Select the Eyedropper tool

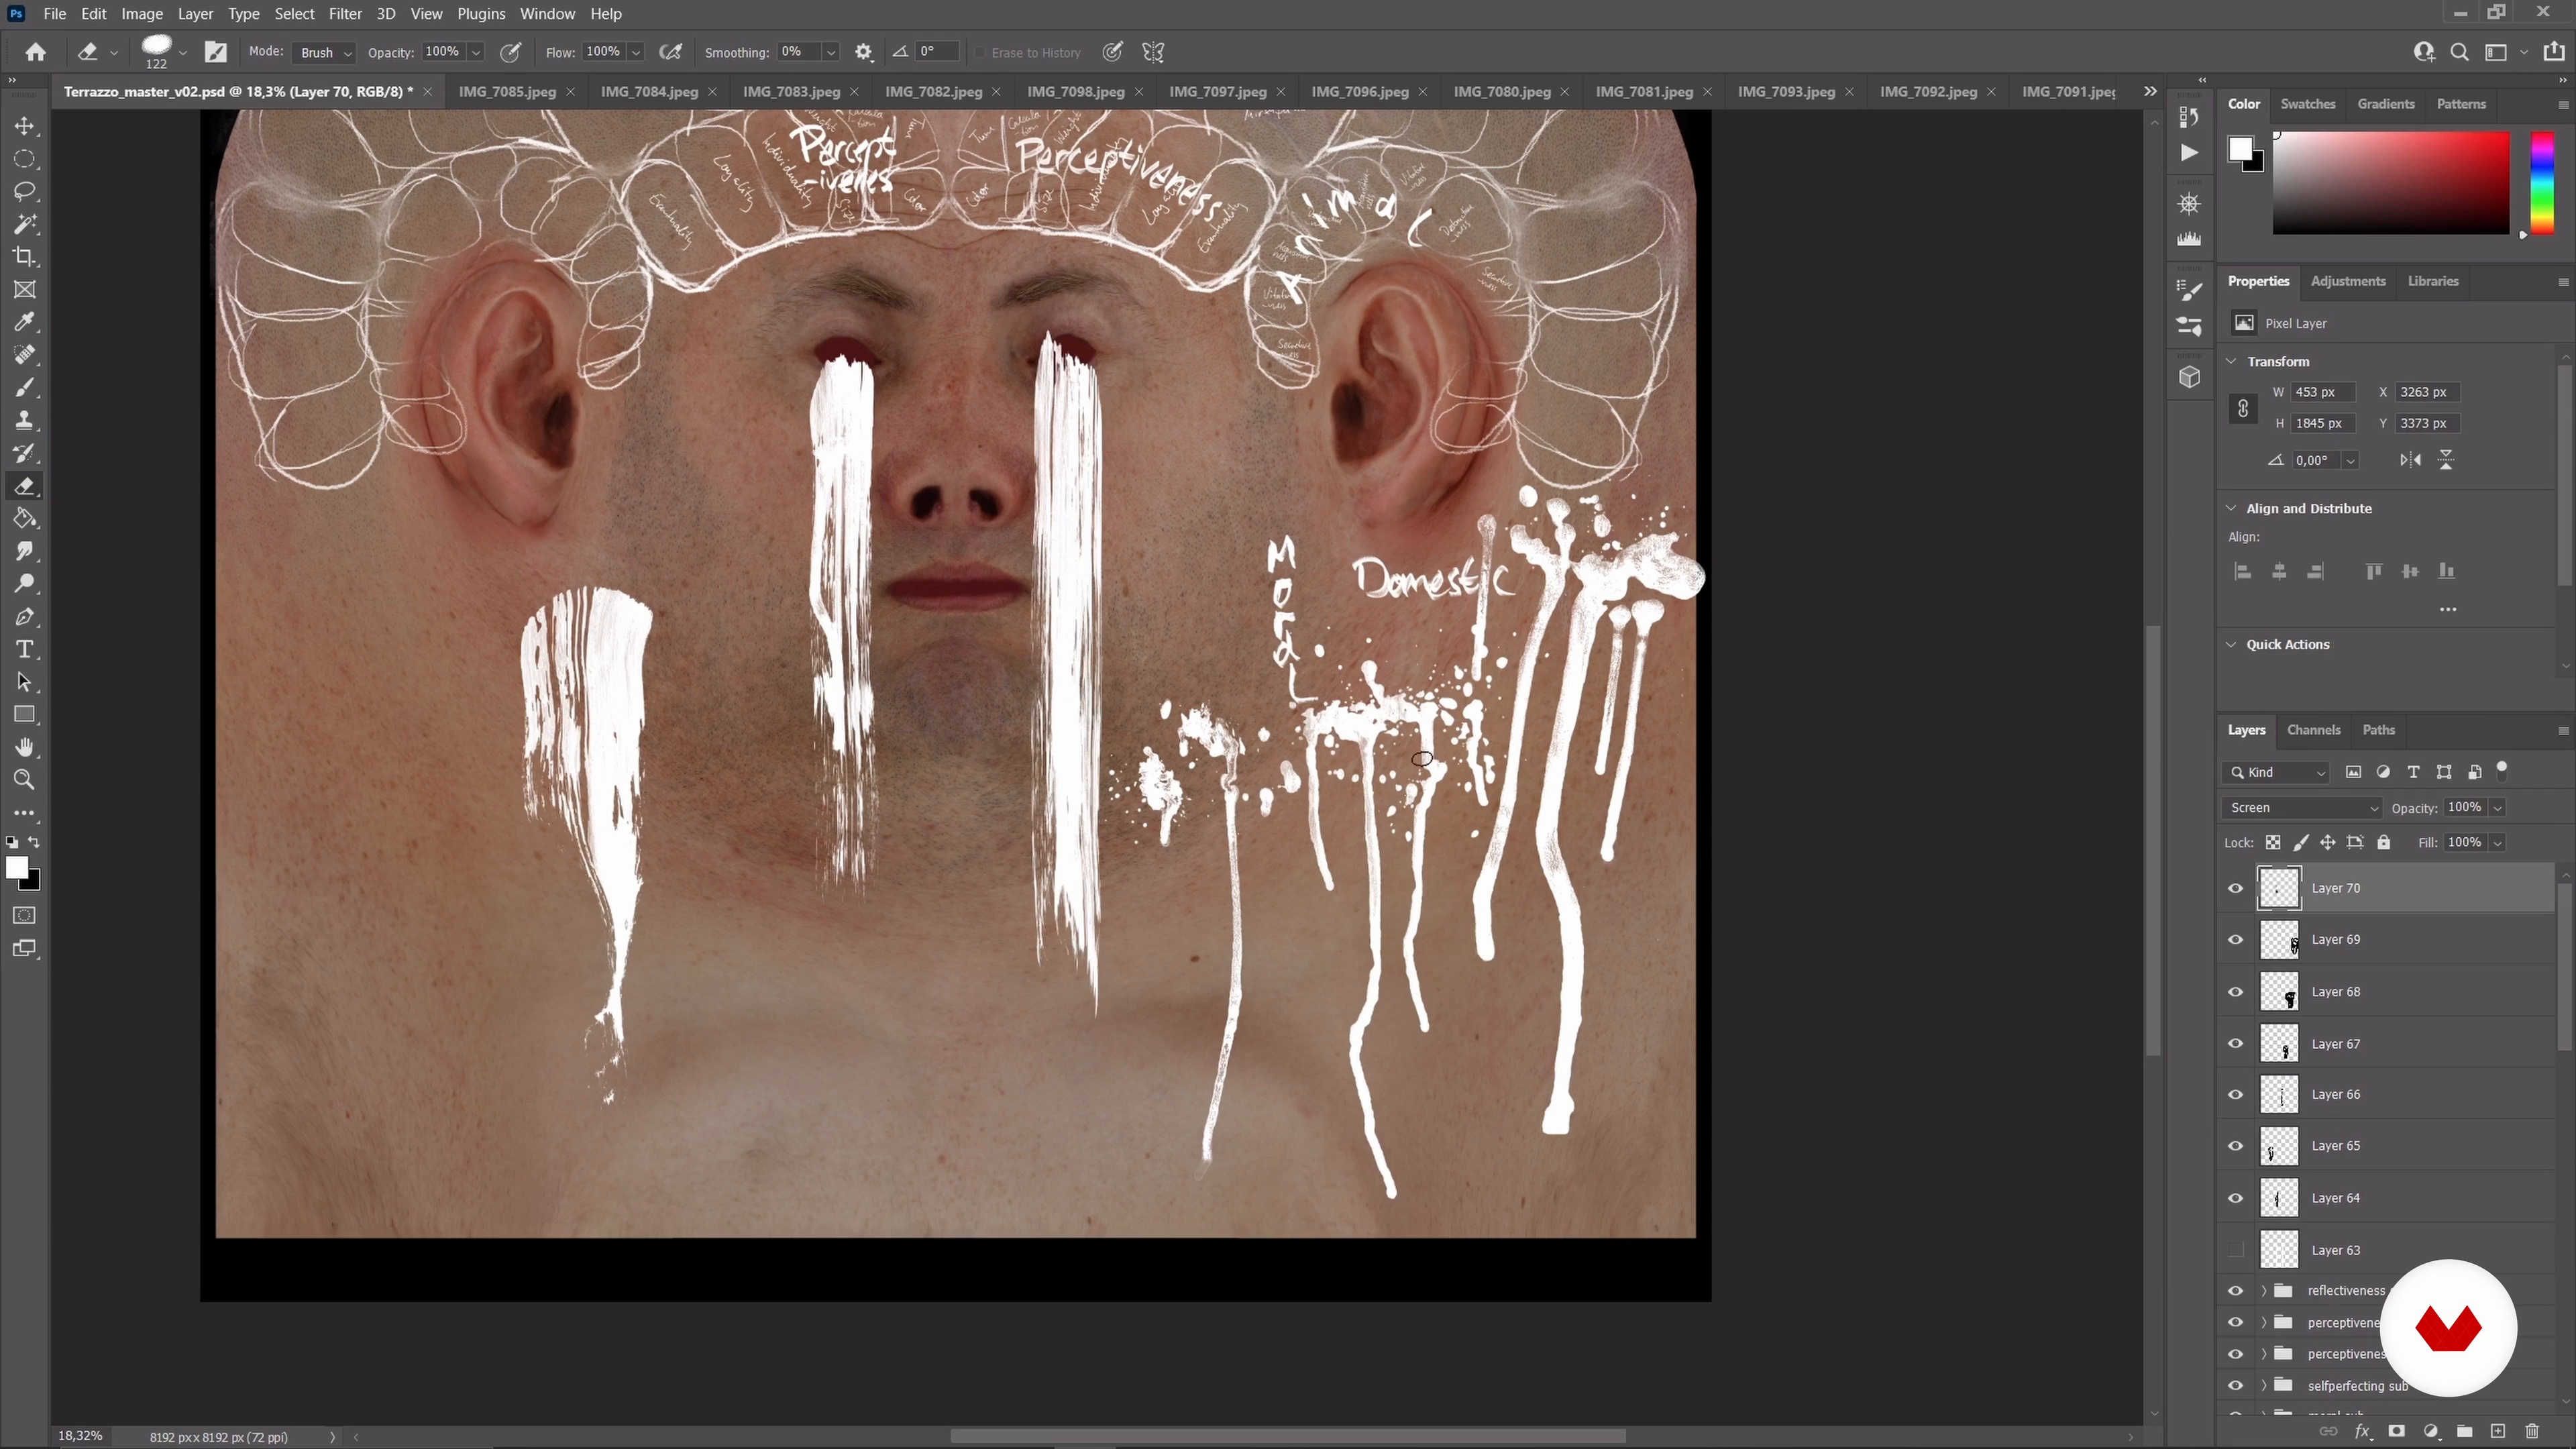pyautogui.click(x=25, y=322)
